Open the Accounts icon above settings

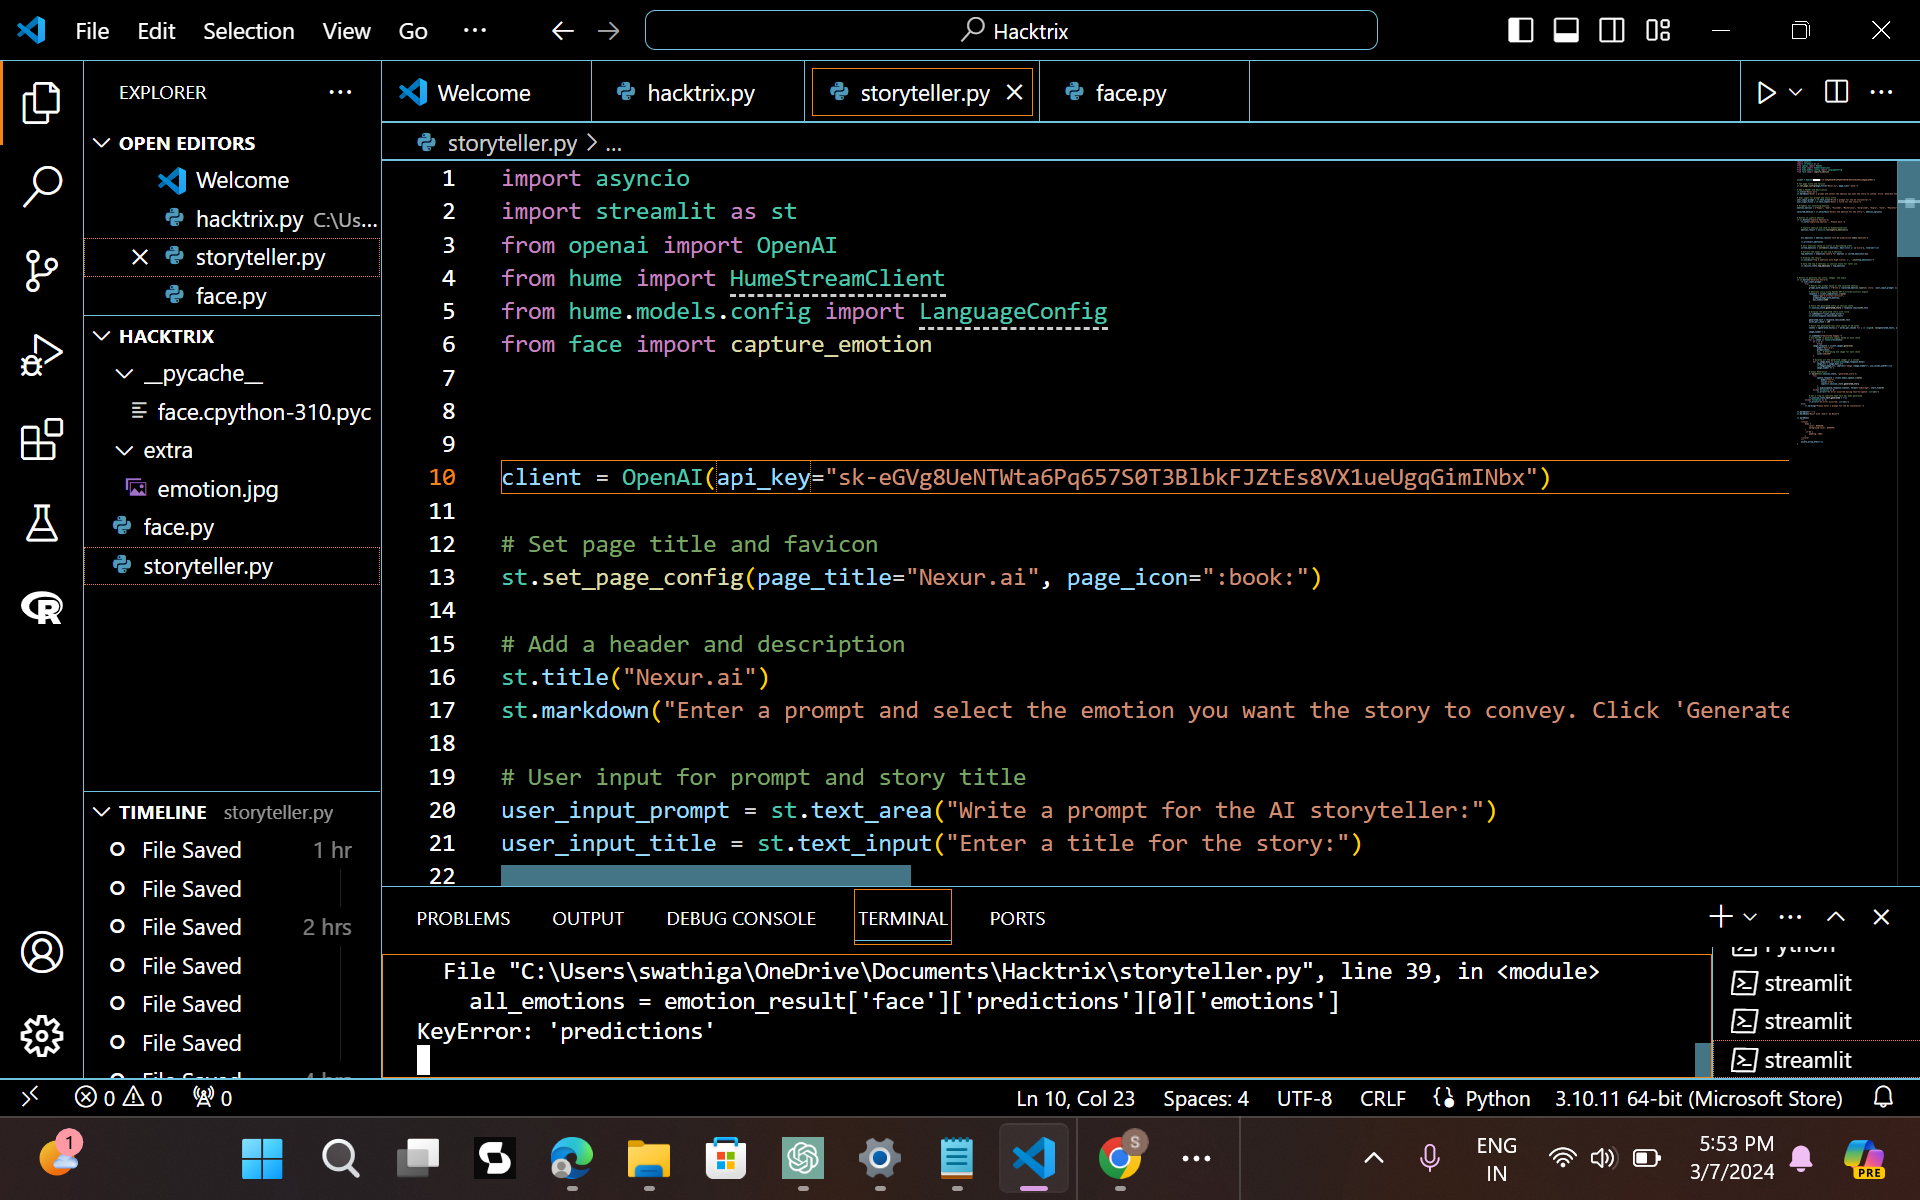(x=41, y=952)
